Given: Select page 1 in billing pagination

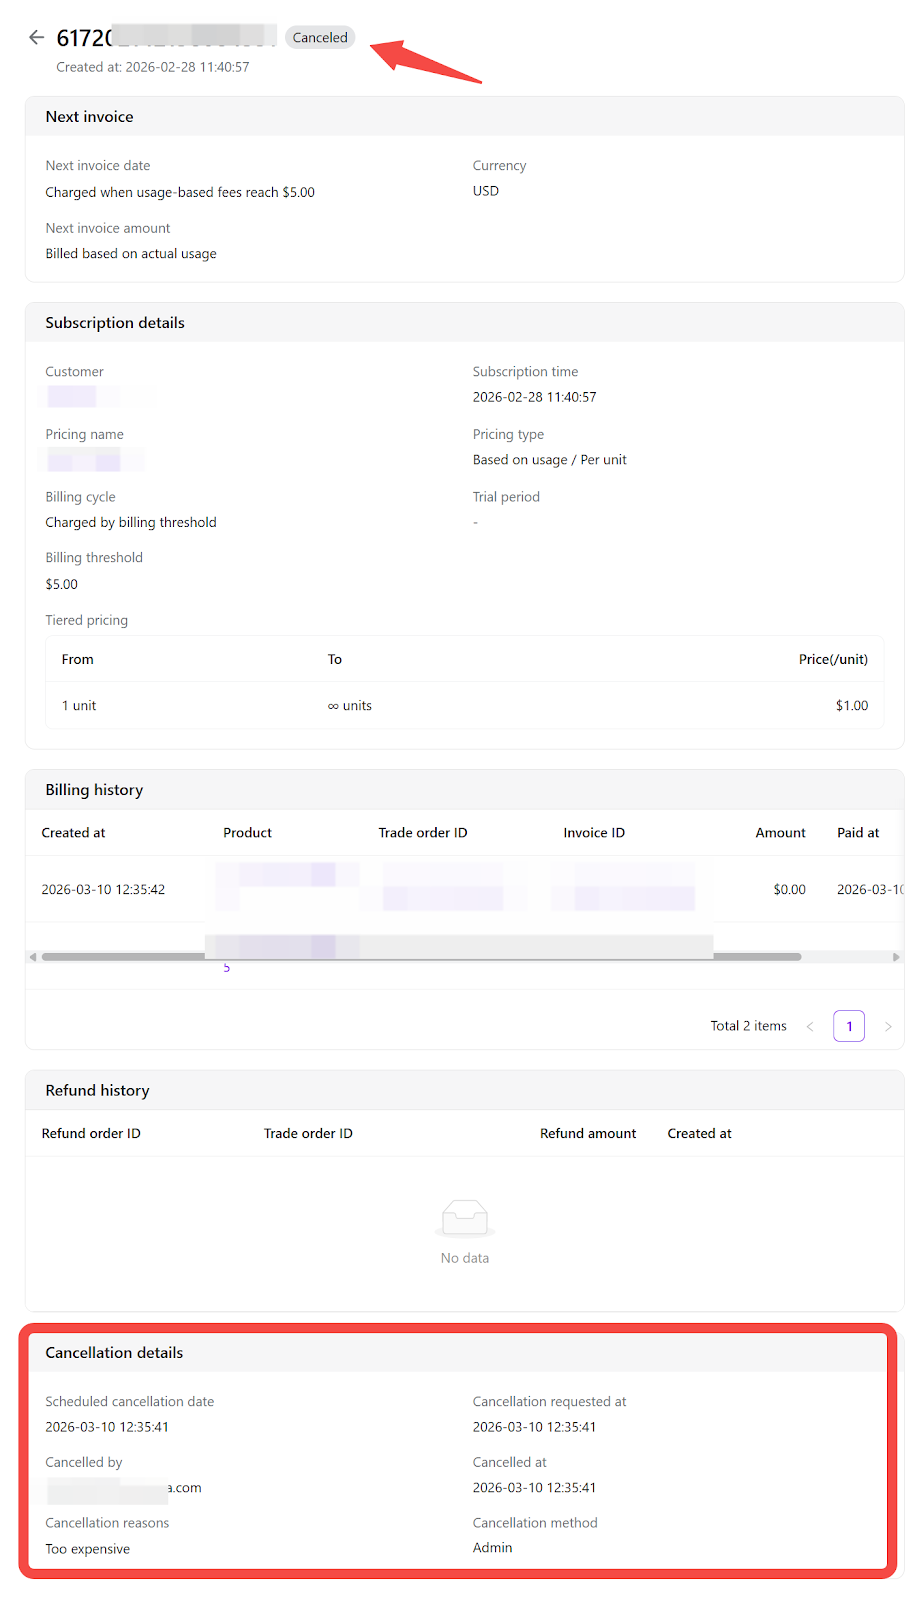Looking at the screenshot, I should click(x=849, y=1026).
